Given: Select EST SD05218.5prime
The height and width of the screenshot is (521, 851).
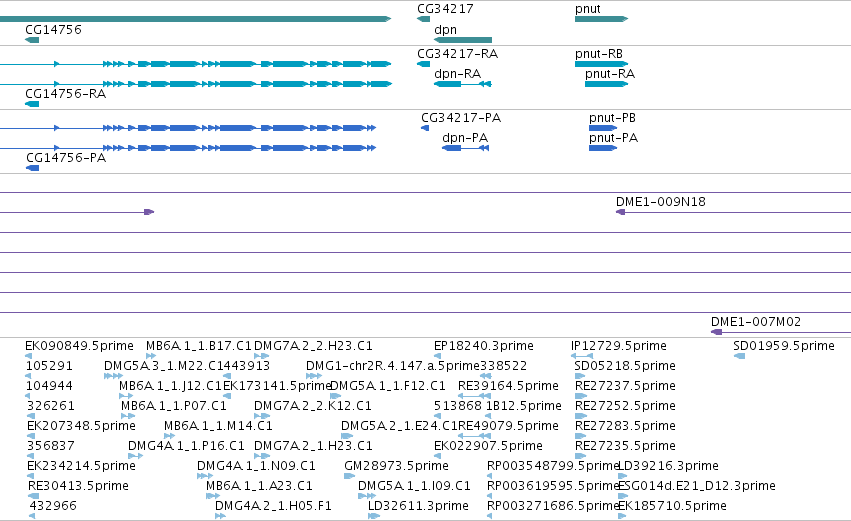Looking at the screenshot, I should pyautogui.click(x=625, y=366).
